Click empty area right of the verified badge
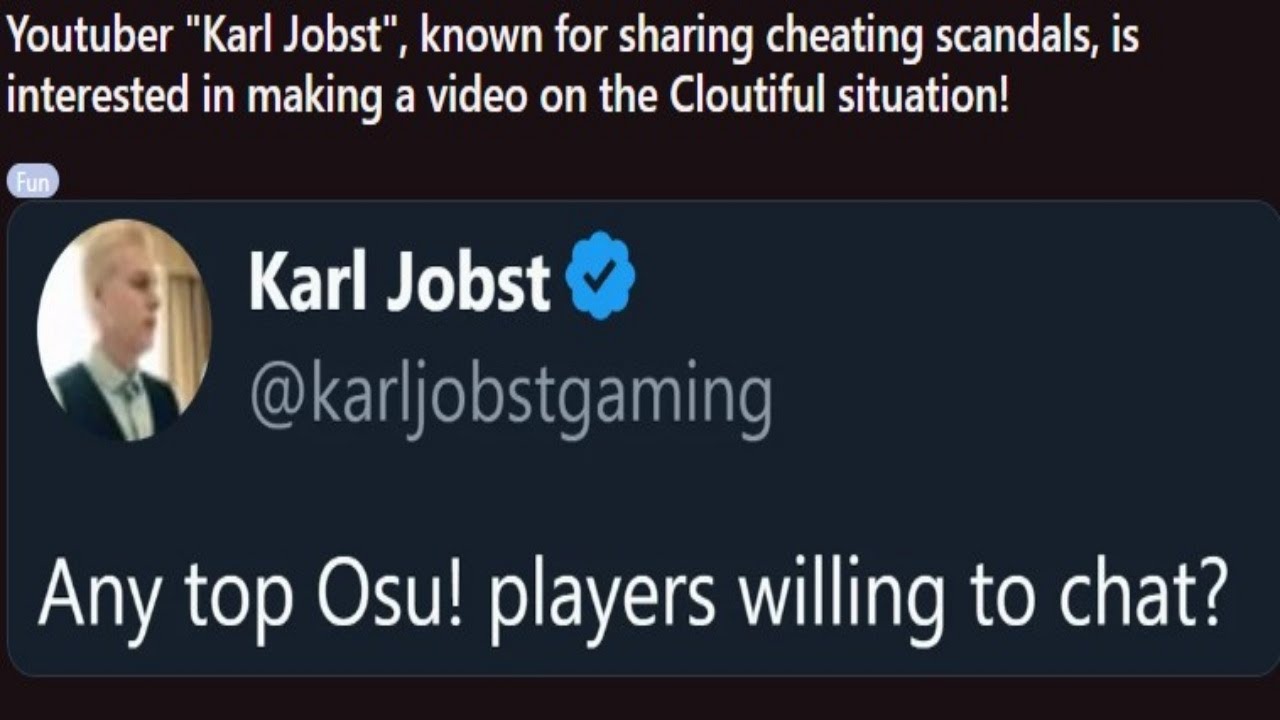The image size is (1280, 720). click(900, 280)
